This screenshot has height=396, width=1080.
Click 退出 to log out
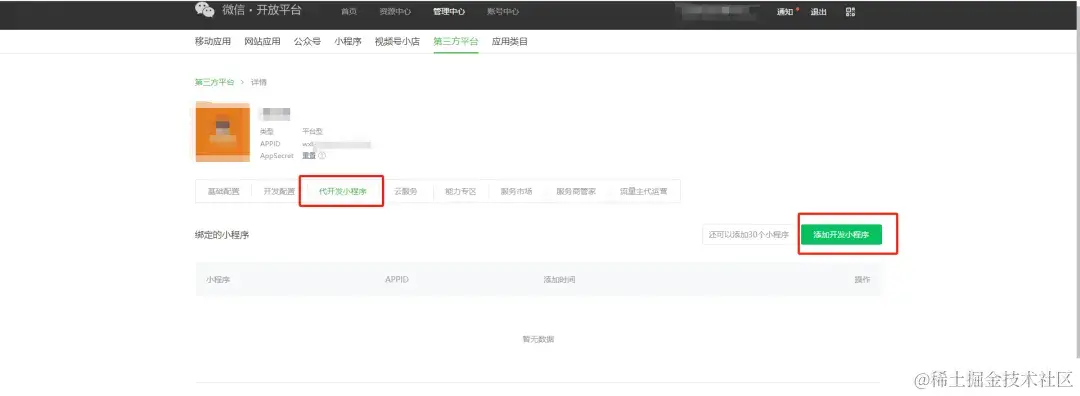click(x=818, y=12)
